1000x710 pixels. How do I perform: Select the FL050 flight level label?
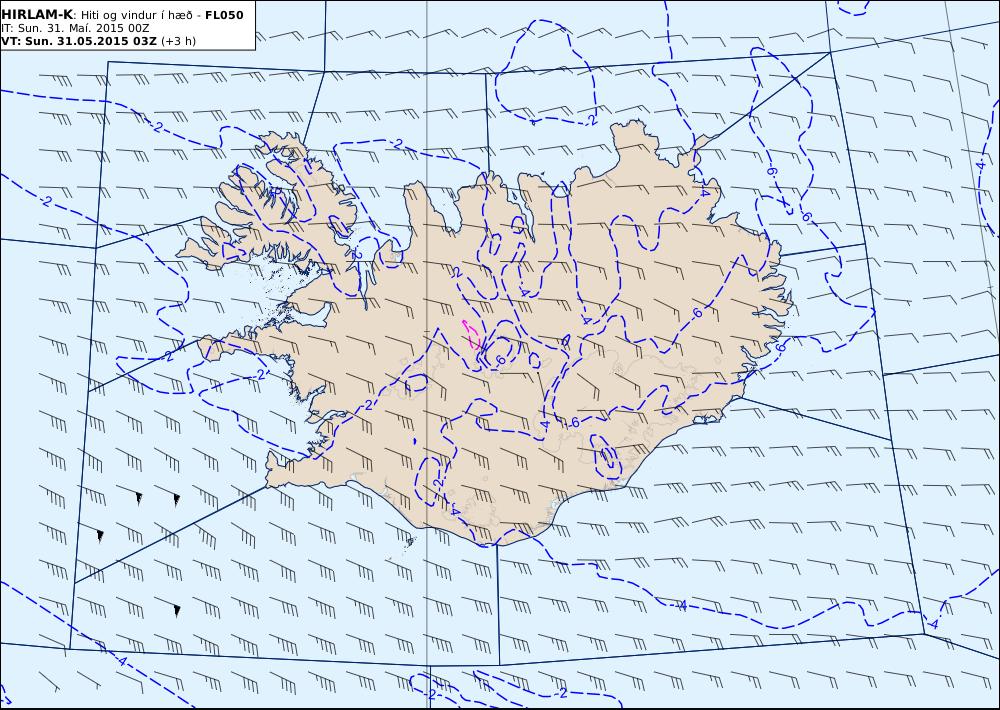(224, 15)
